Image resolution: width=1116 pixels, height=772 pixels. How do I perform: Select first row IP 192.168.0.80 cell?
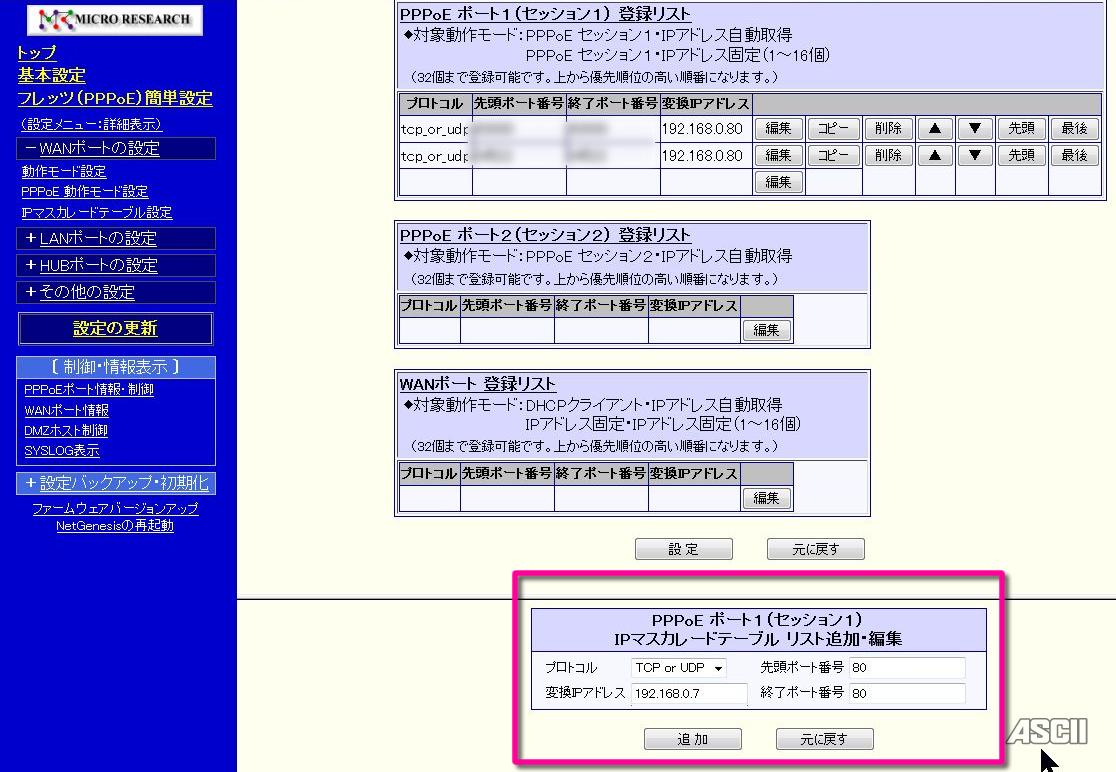point(705,129)
